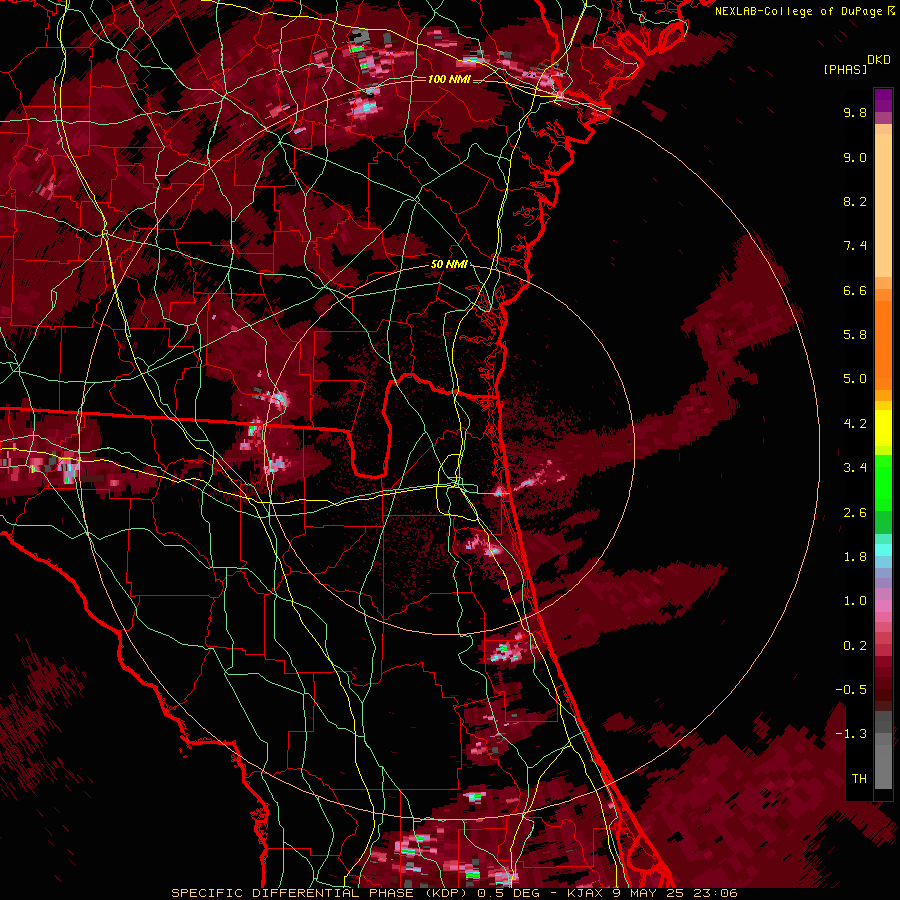Click the 100 NMI range ring label
Image resolution: width=900 pixels, height=900 pixels.
[449, 79]
